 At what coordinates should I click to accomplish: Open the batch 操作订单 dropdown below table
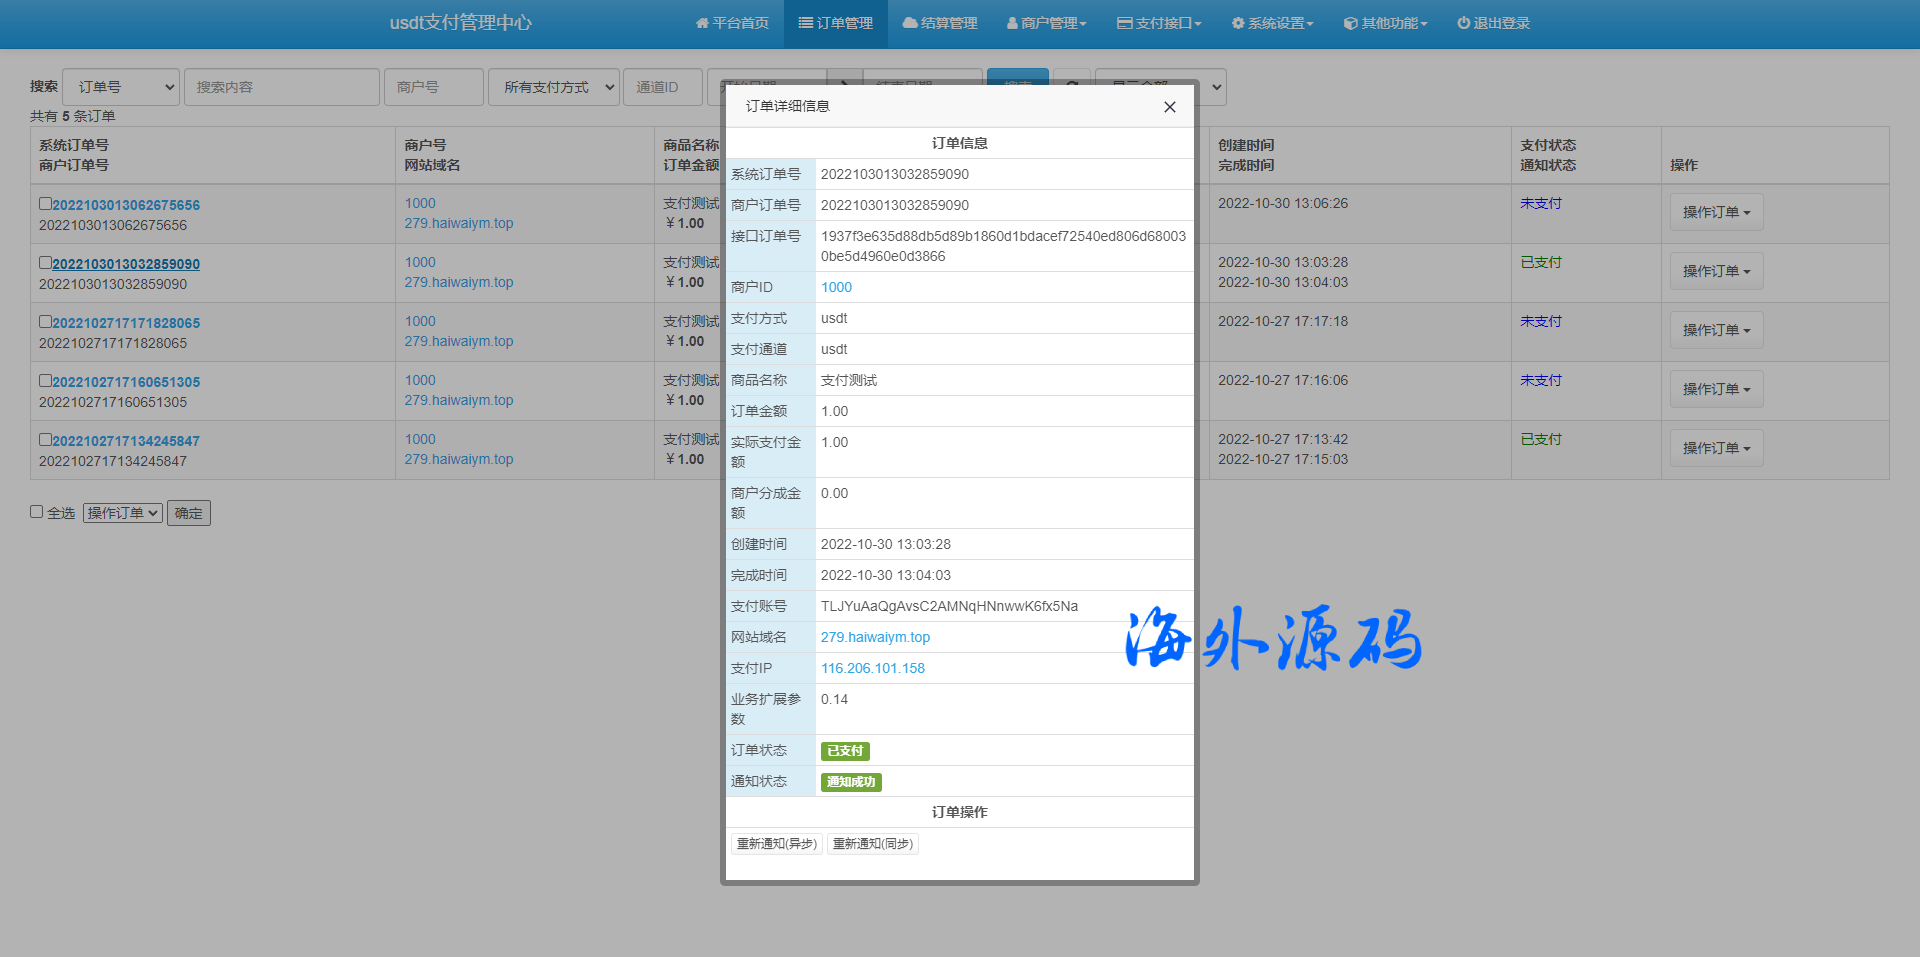point(122,513)
